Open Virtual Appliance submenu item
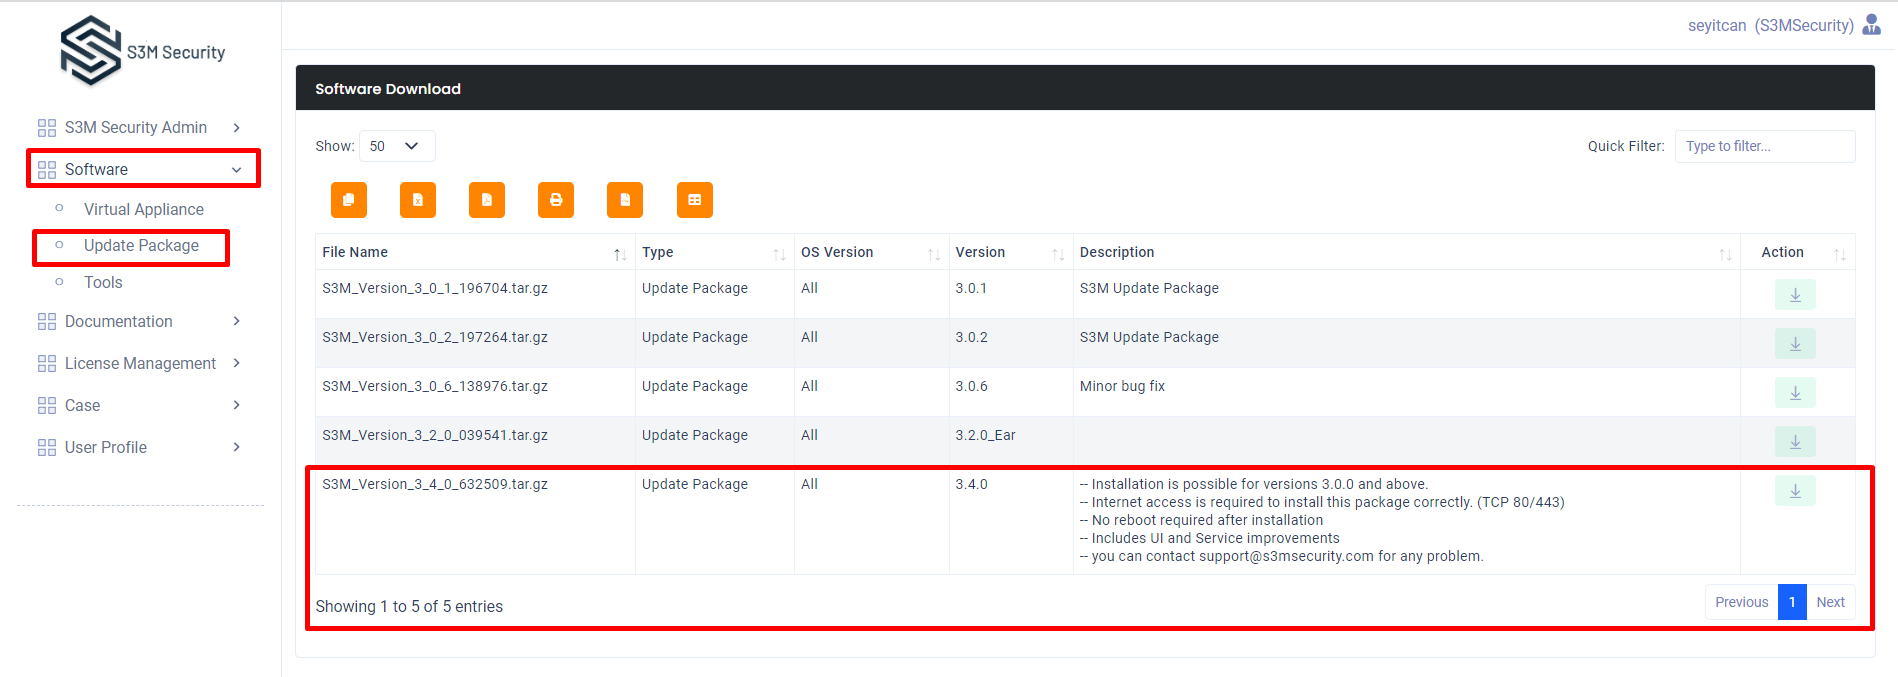This screenshot has width=1898, height=677. pos(144,209)
